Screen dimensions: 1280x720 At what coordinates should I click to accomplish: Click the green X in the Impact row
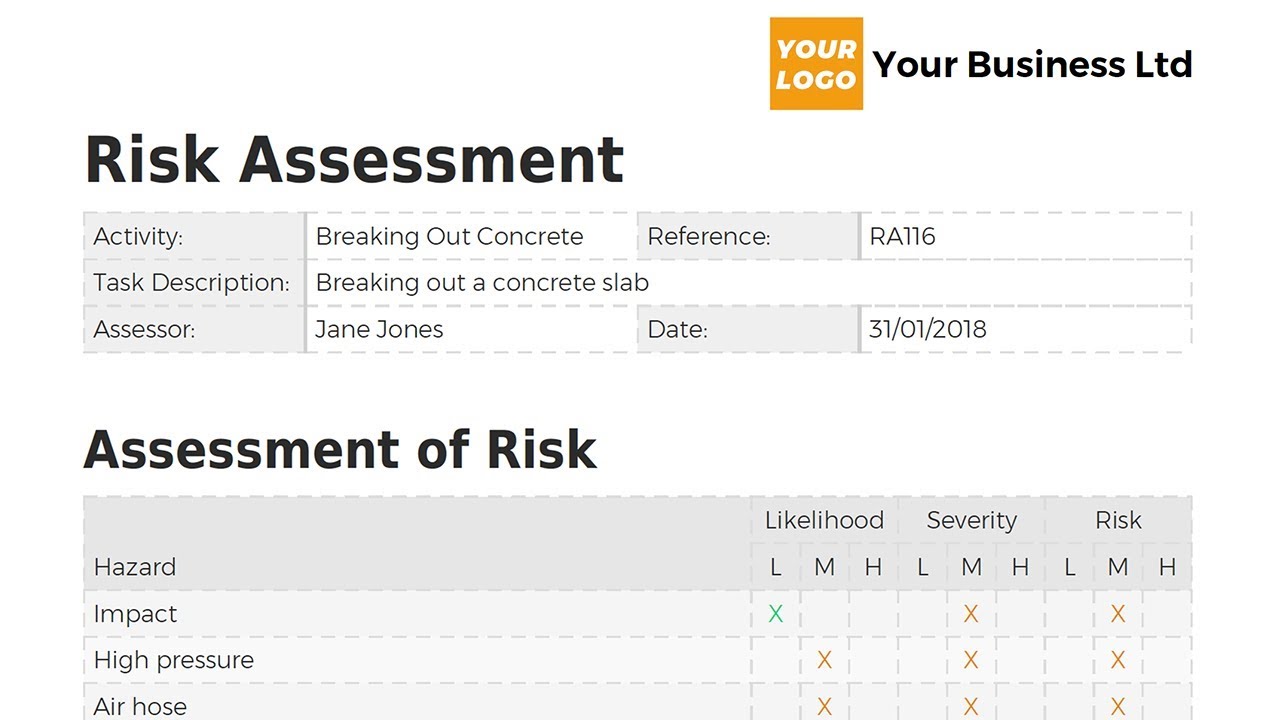click(x=775, y=614)
